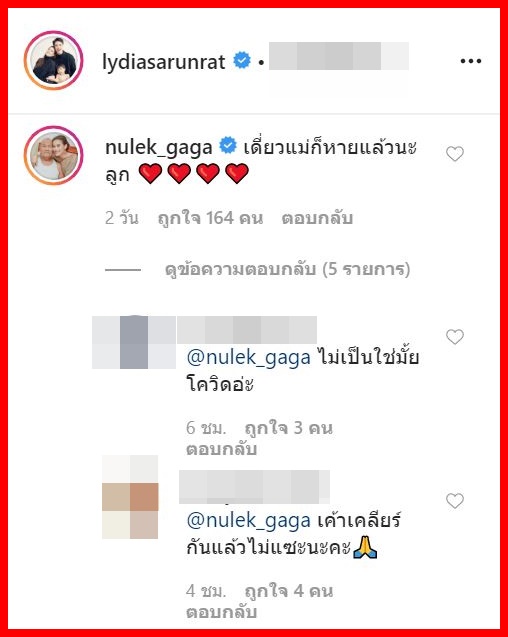Screen dimensions: 508x637
Task: Like nulek_gaga's comment with the heart icon
Action: click(455, 154)
